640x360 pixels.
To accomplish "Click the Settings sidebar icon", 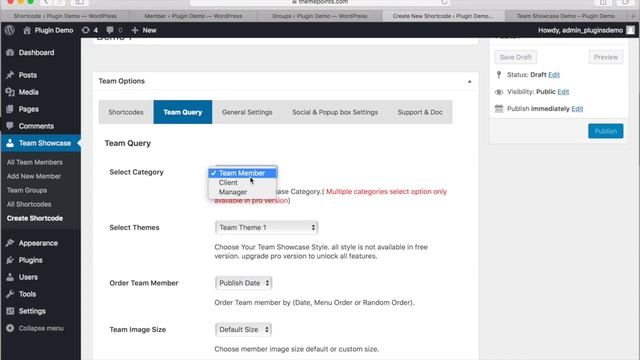I will pos(10,311).
